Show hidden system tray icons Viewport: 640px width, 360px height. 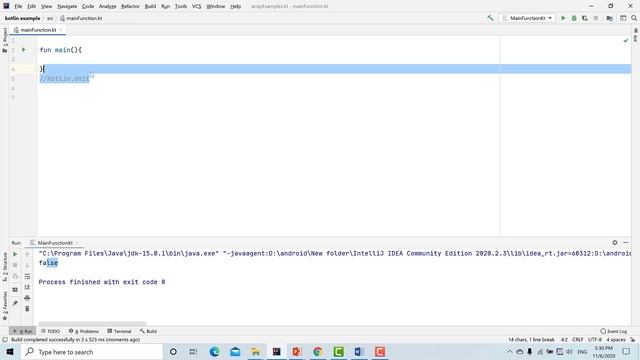point(509,351)
